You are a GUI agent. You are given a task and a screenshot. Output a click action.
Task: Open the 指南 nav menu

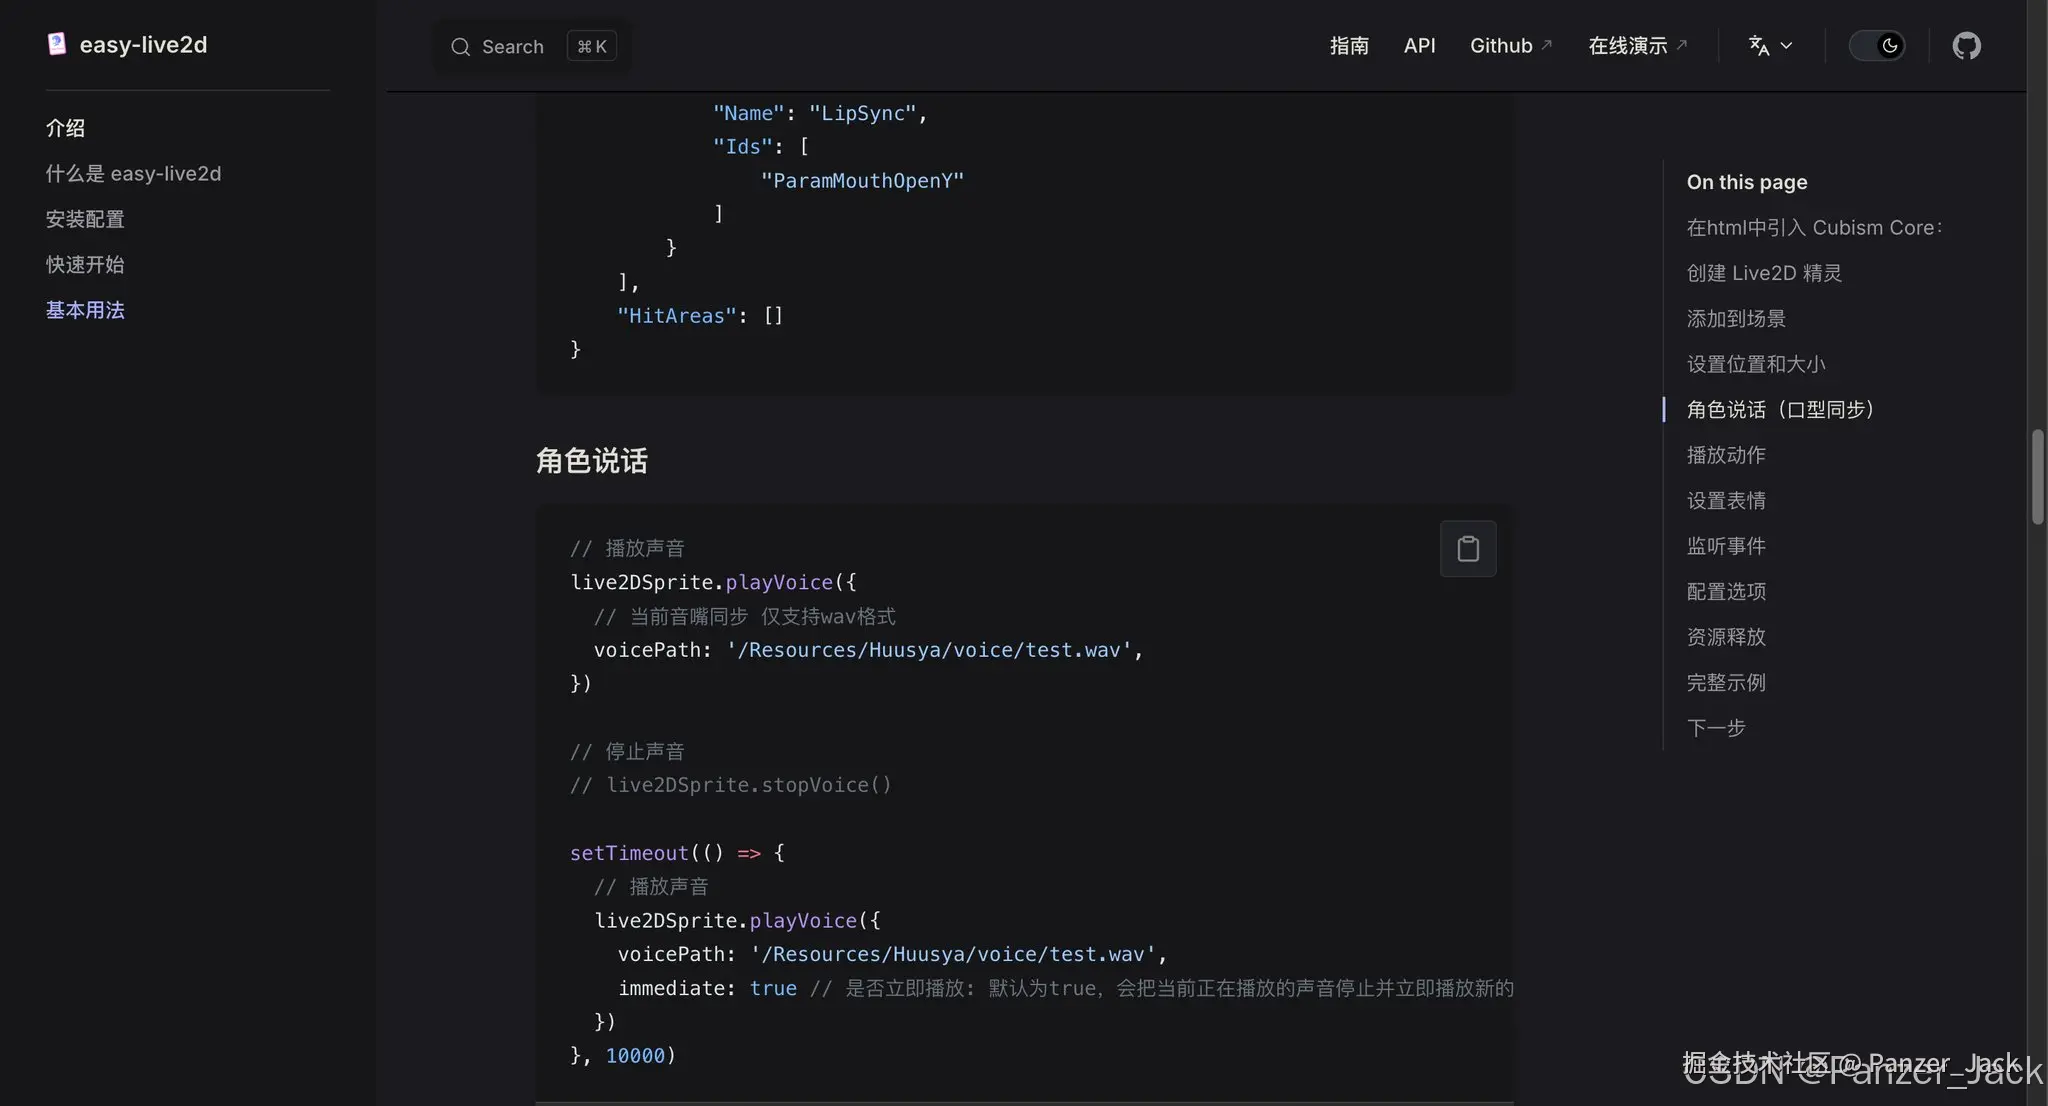pyautogui.click(x=1349, y=46)
